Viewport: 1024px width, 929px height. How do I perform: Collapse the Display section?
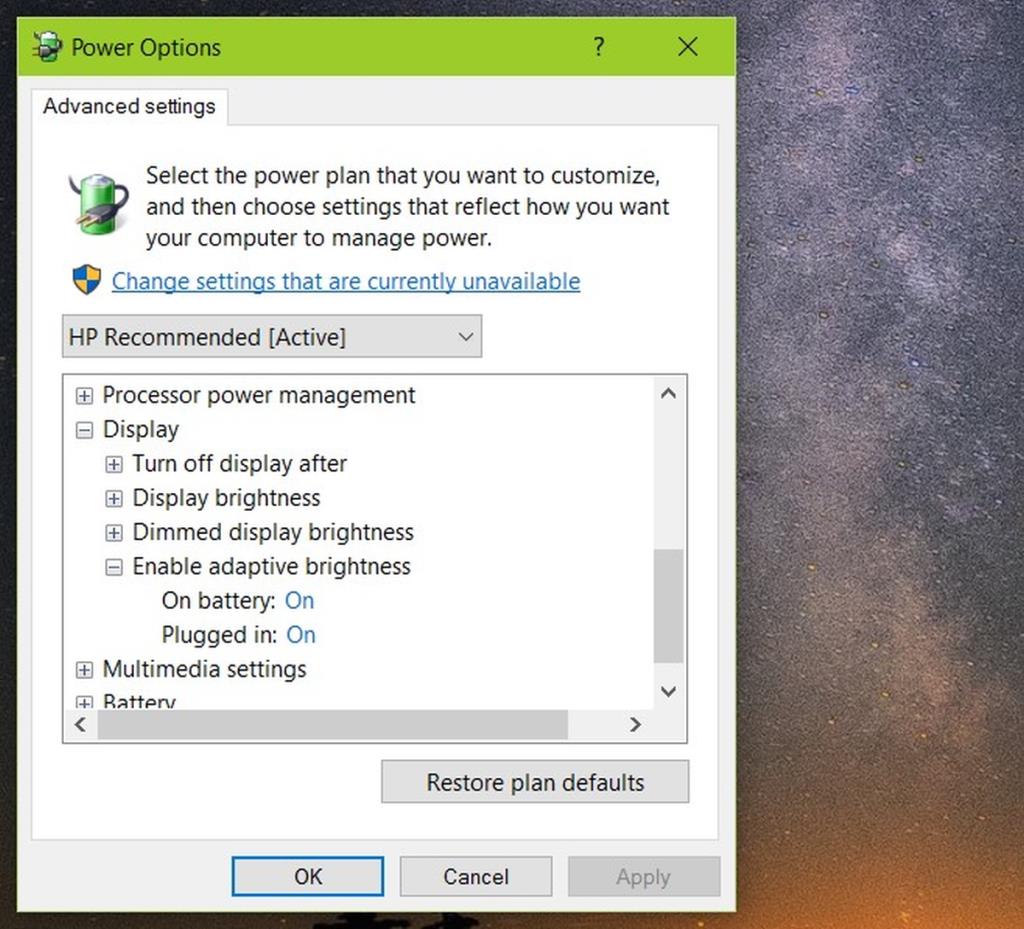[x=84, y=429]
